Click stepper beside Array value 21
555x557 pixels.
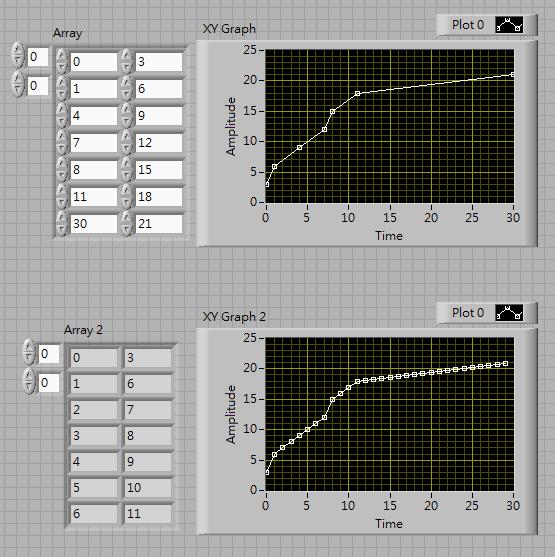click(x=126, y=224)
